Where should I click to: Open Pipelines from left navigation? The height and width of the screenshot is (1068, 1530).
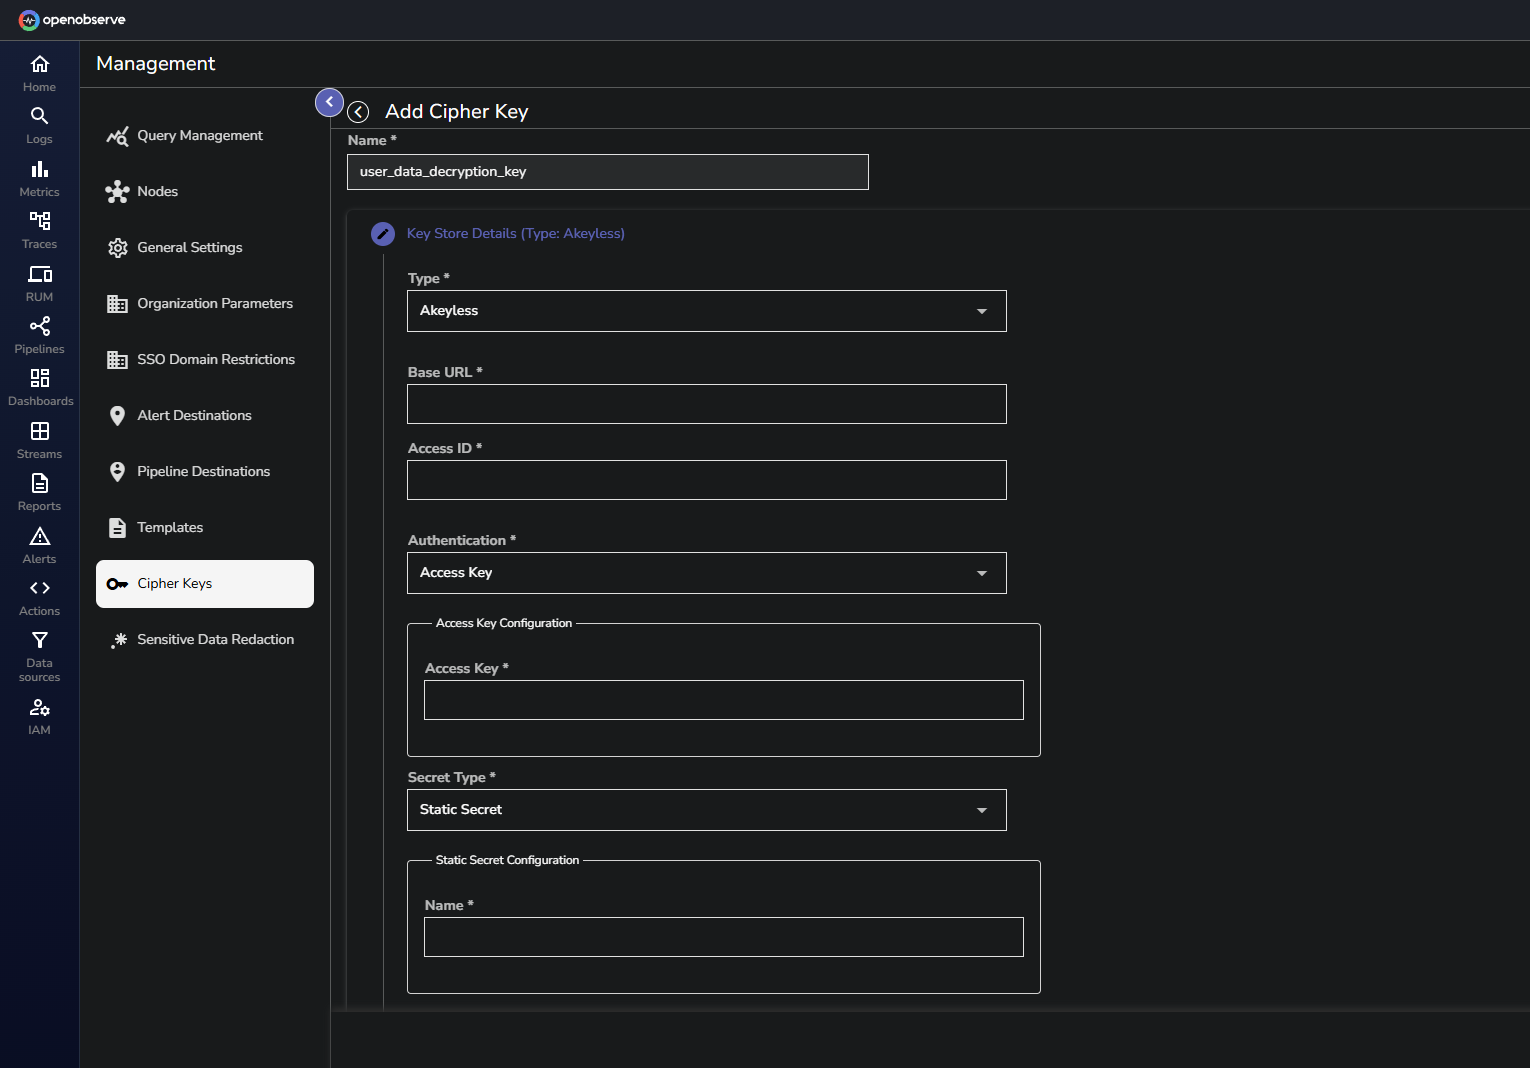39,327
